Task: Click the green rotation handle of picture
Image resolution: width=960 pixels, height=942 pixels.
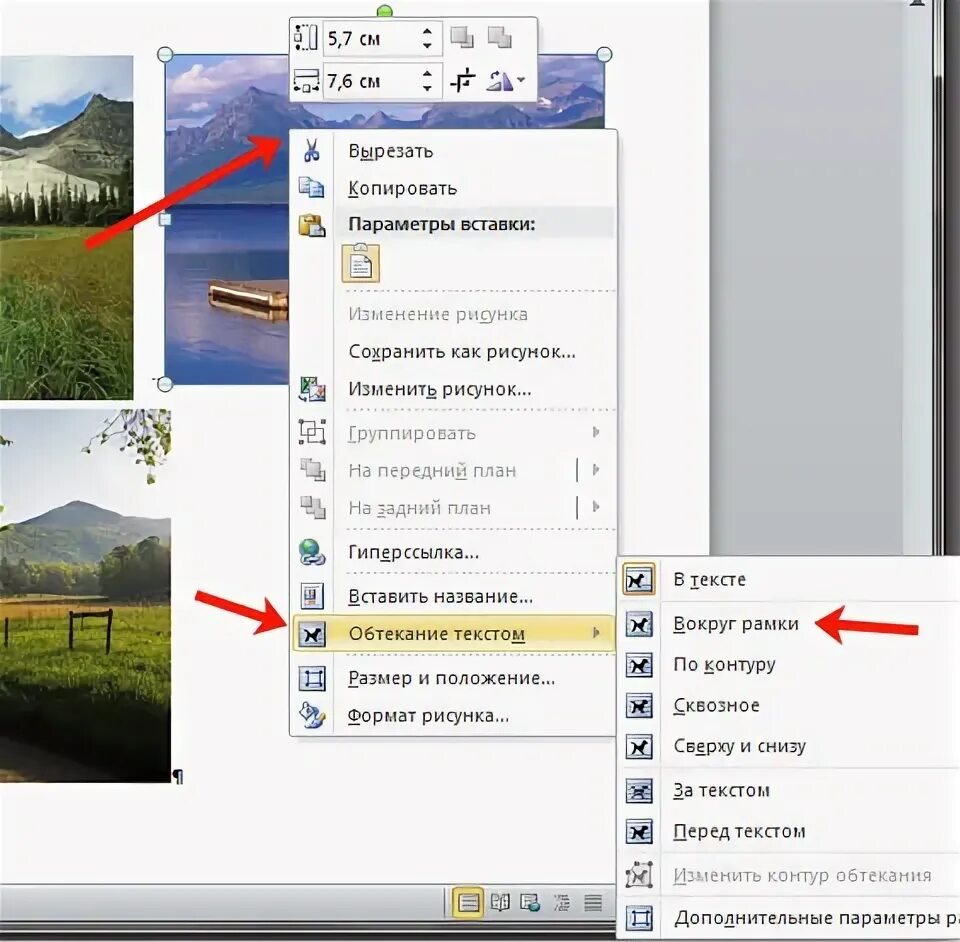Action: pyautogui.click(x=384, y=10)
